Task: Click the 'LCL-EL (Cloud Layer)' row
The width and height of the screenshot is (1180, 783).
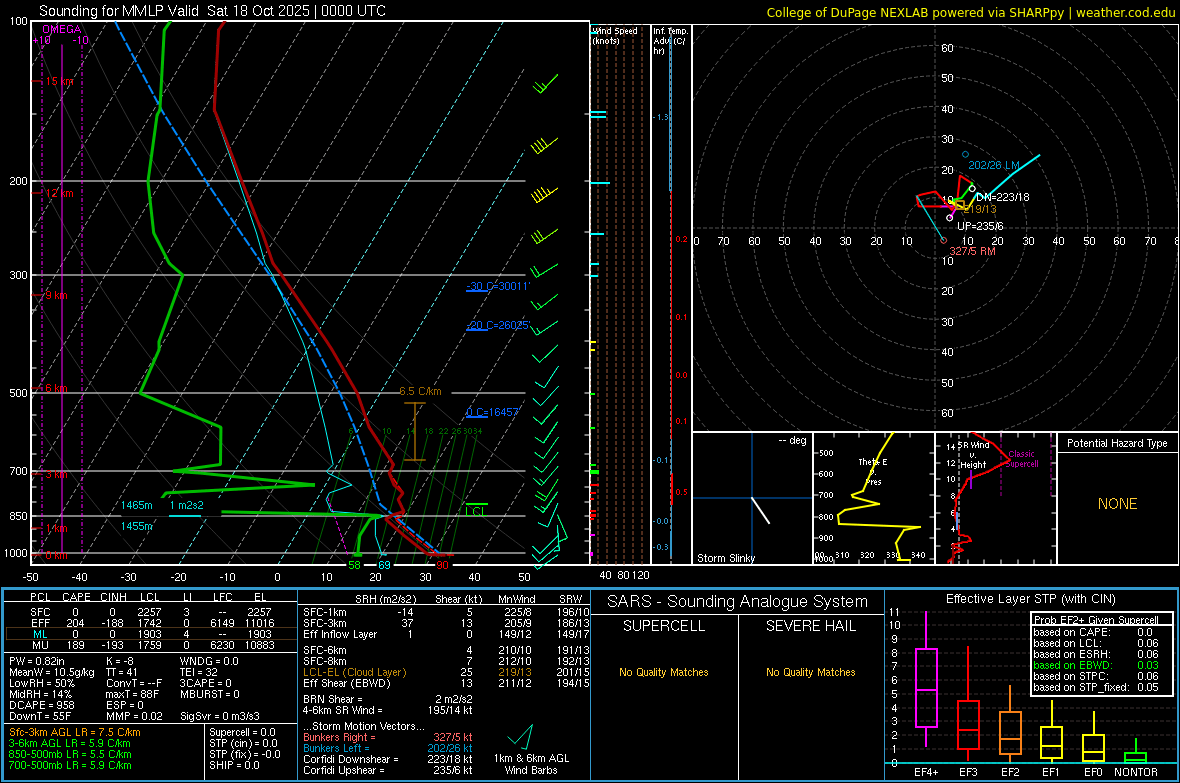Action: [444, 672]
